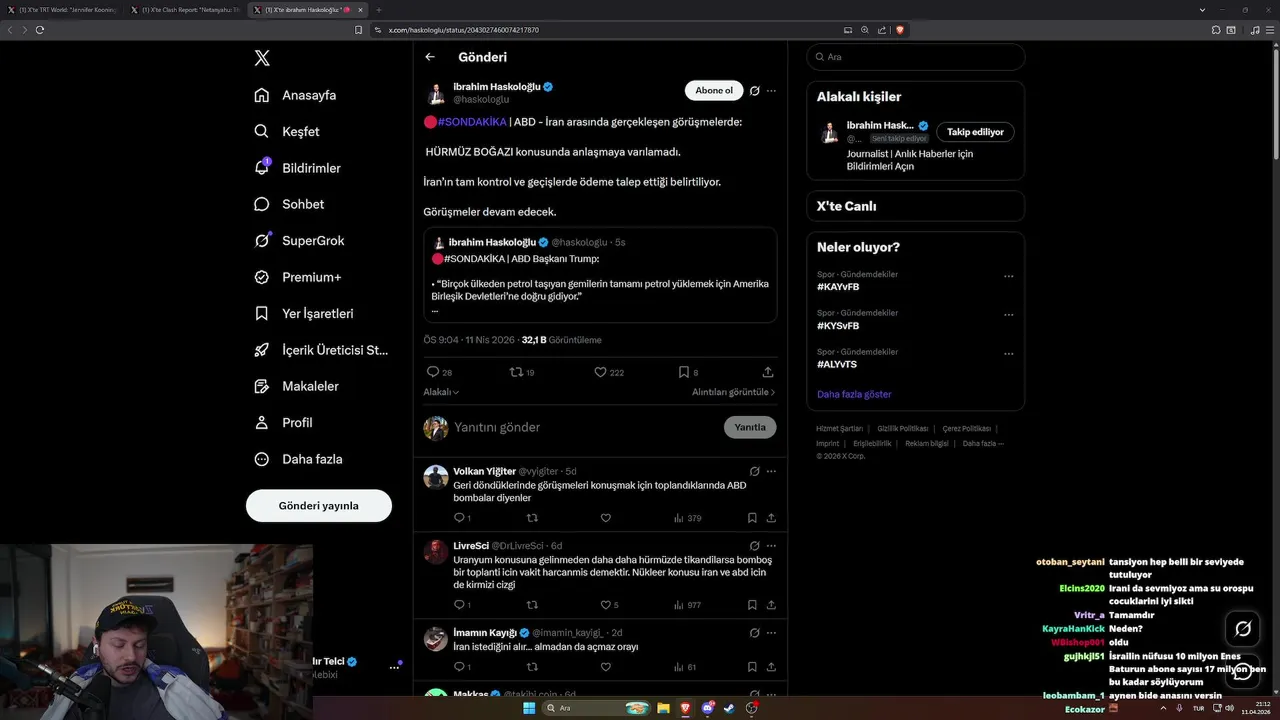
Task: Repost the main post with 19 reposts
Action: (522, 372)
